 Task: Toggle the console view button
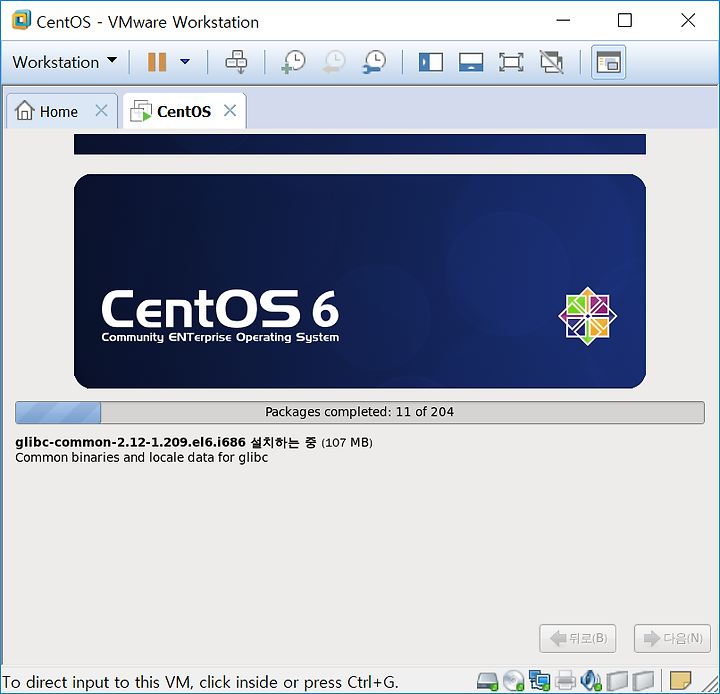(608, 62)
